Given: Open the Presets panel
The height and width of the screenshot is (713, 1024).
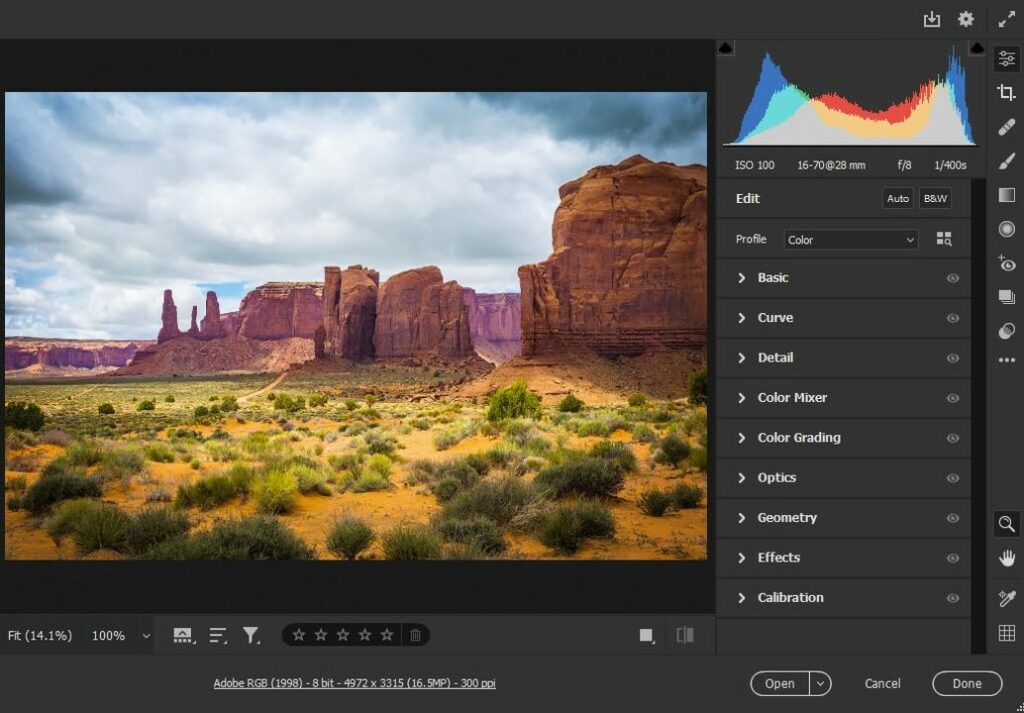Looking at the screenshot, I should (x=1007, y=330).
